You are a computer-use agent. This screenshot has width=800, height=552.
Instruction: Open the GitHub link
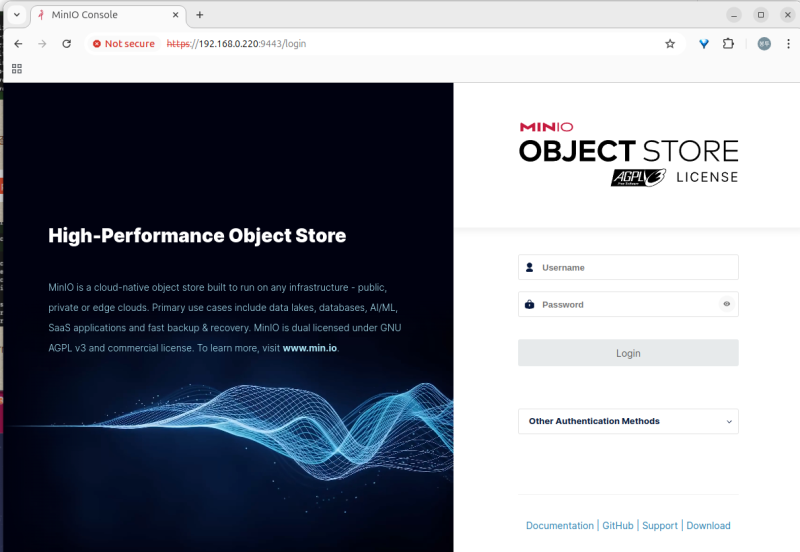pyautogui.click(x=617, y=525)
